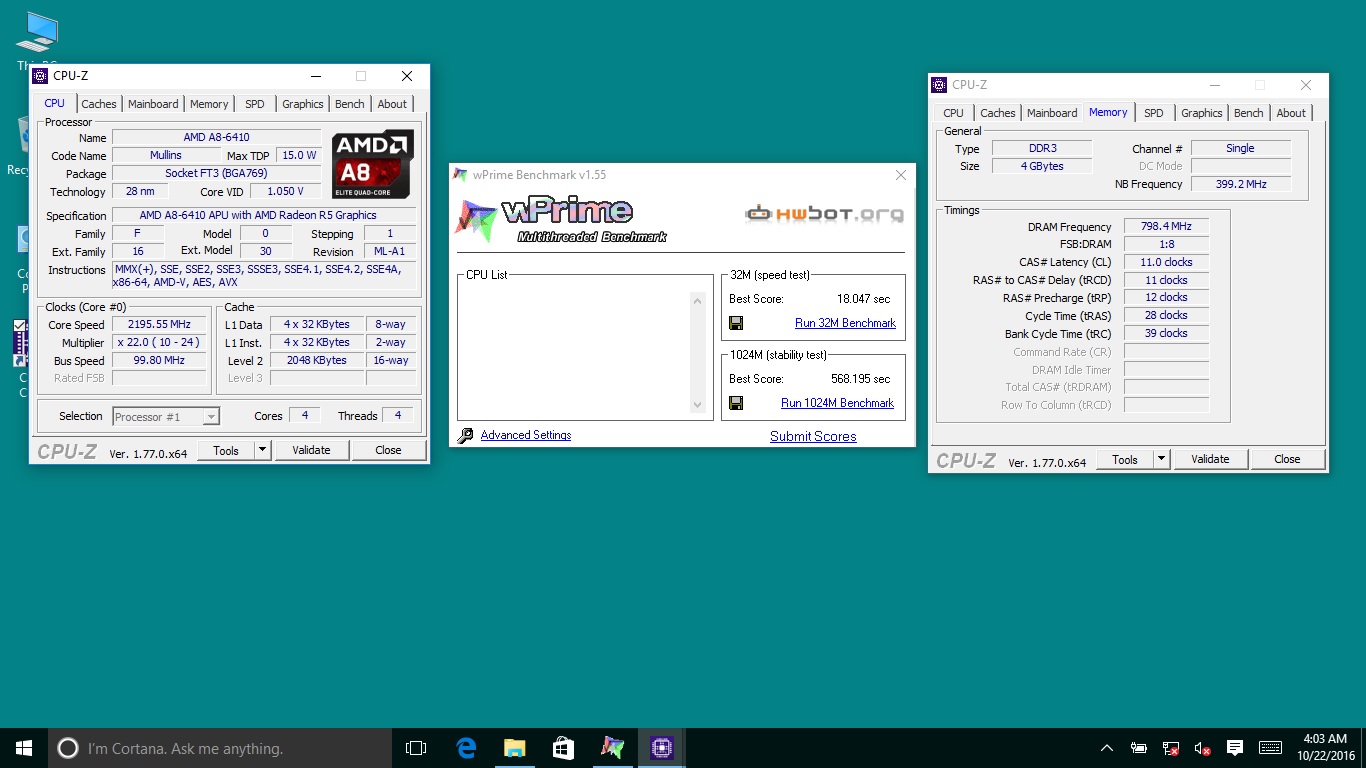This screenshot has width=1366, height=768.
Task: Click Tools button in CPU window
Action: [x=226, y=450]
